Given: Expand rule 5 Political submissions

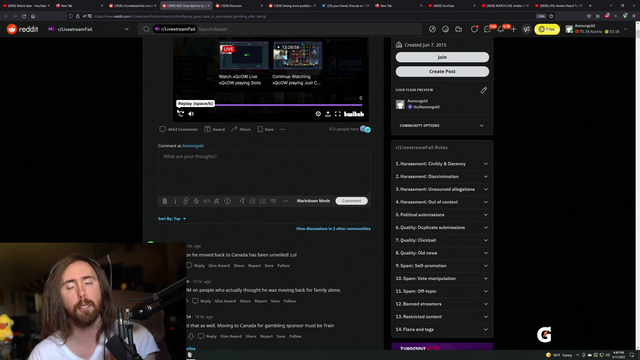Looking at the screenshot, I should [x=442, y=215].
